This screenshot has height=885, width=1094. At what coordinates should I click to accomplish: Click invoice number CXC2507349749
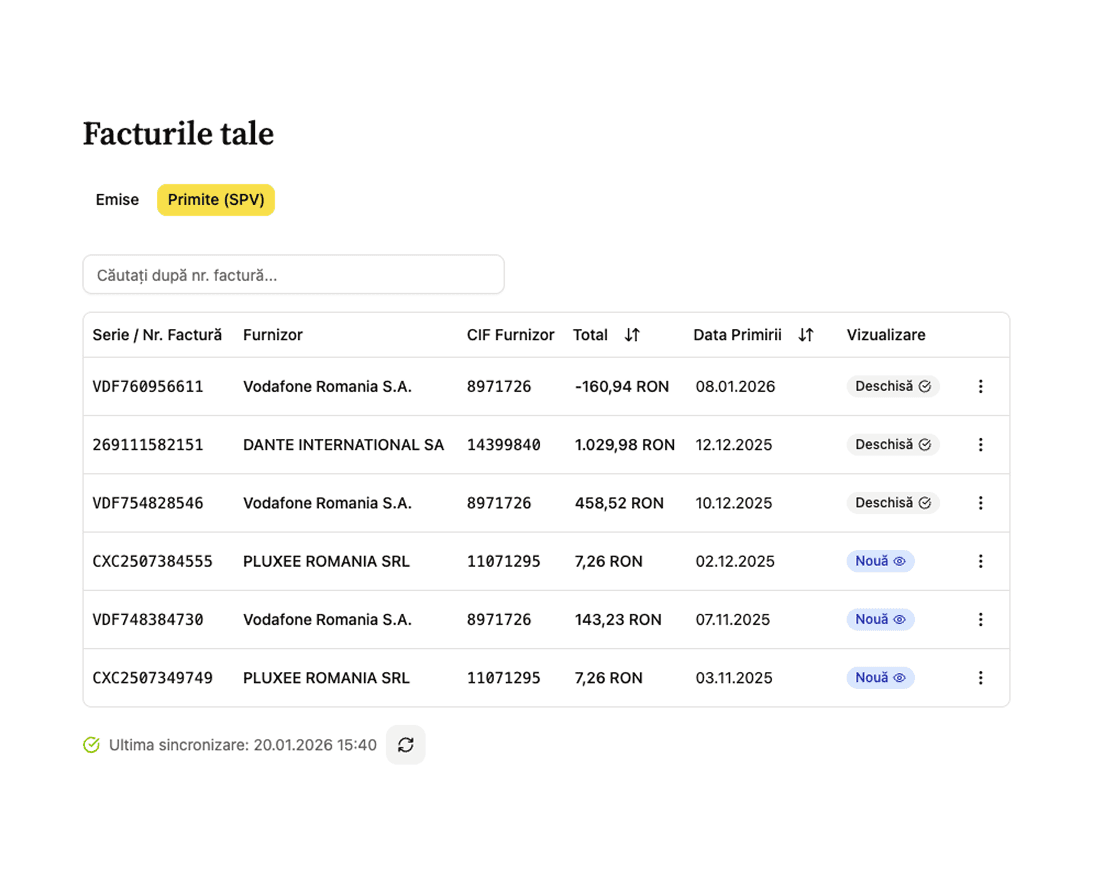153,678
